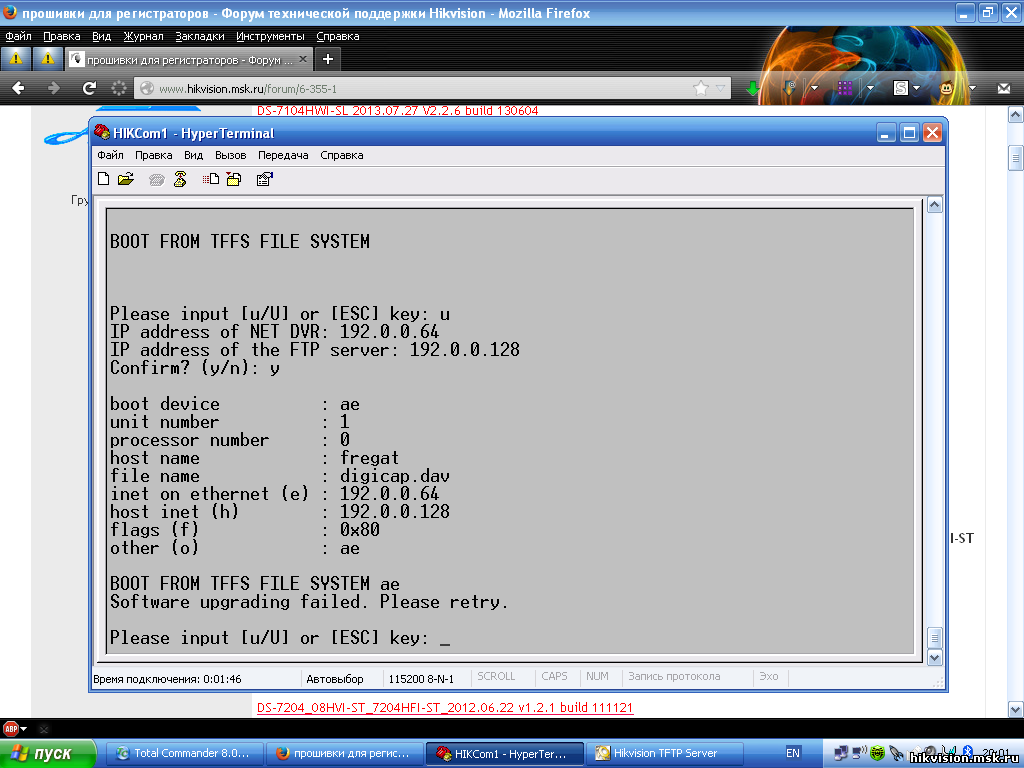Click the connection time 0:01:46 status
Viewport: 1024px width, 768px height.
click(x=167, y=679)
